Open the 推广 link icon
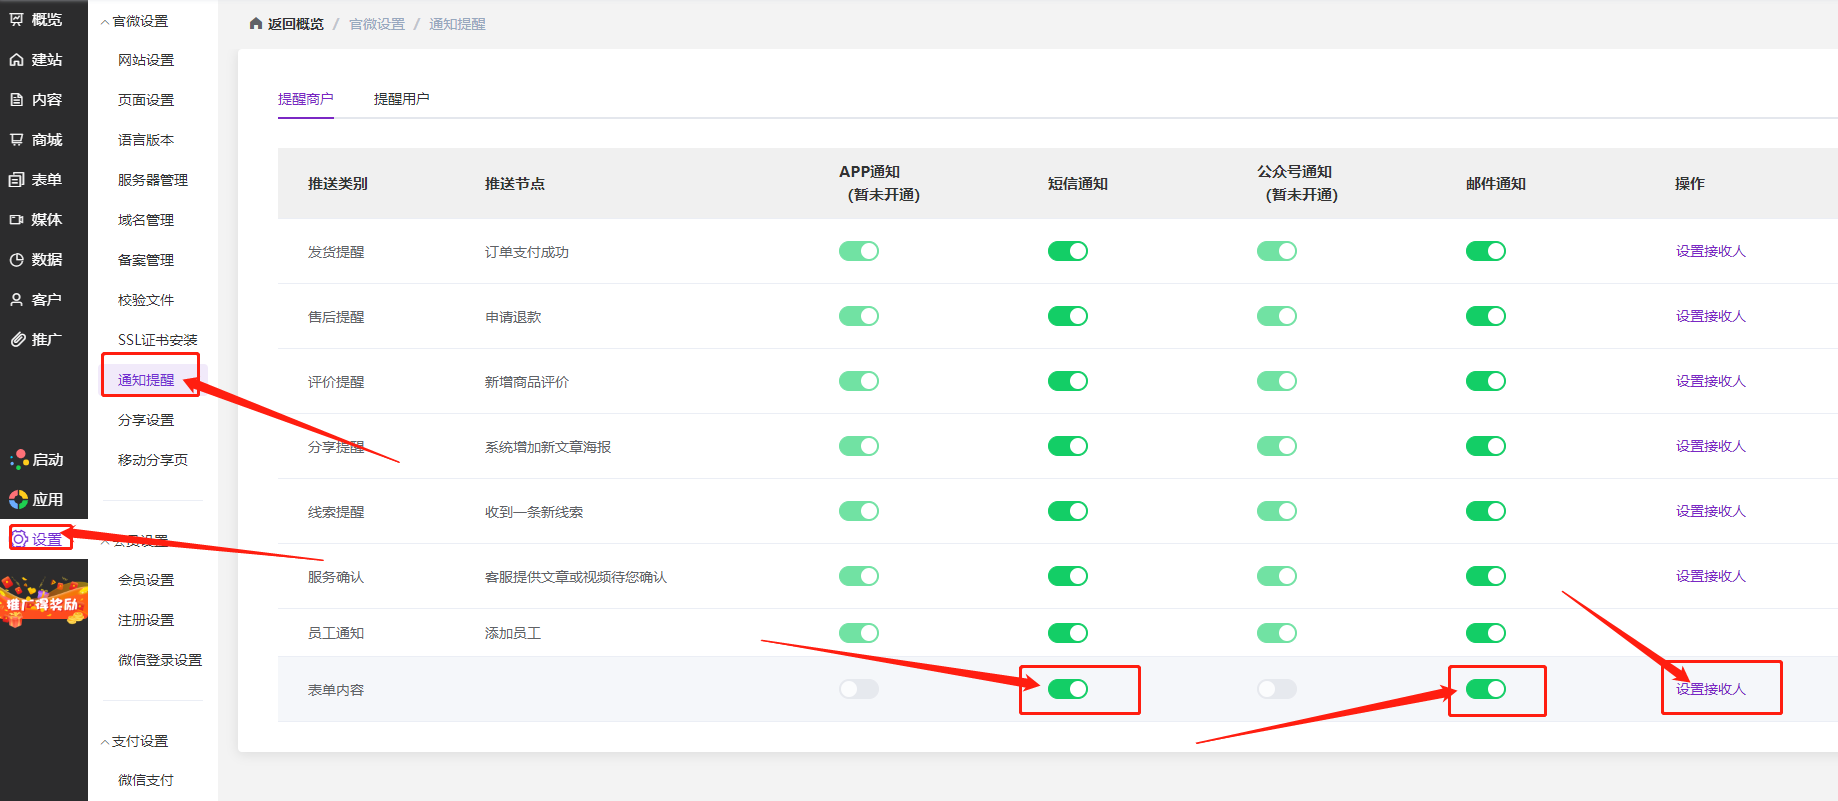Image resolution: width=1838 pixels, height=801 pixels. coord(17,340)
